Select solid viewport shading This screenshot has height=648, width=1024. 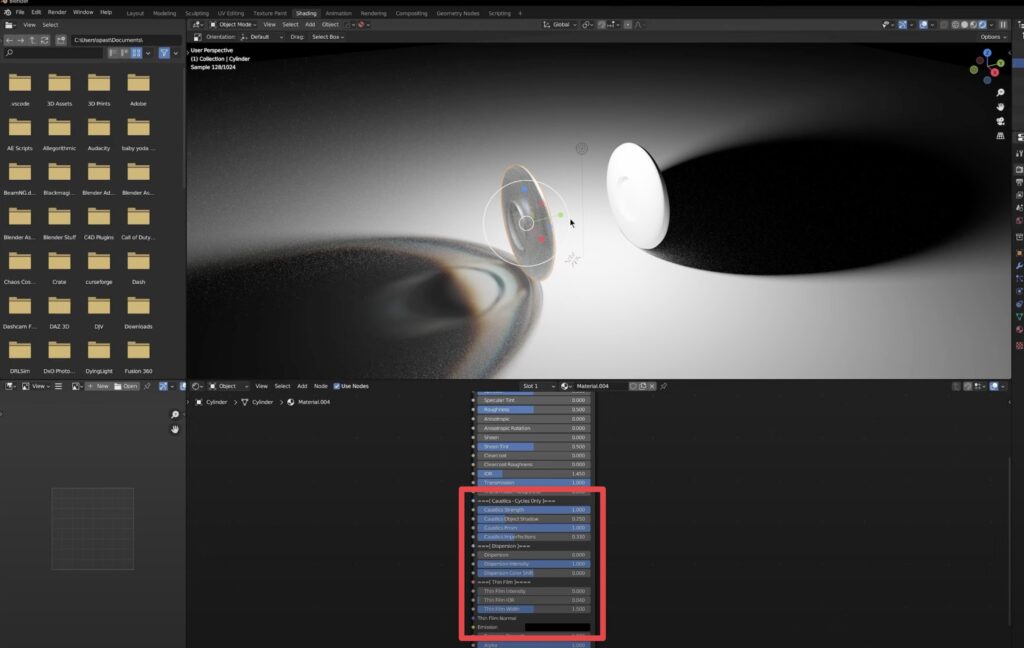coord(965,25)
